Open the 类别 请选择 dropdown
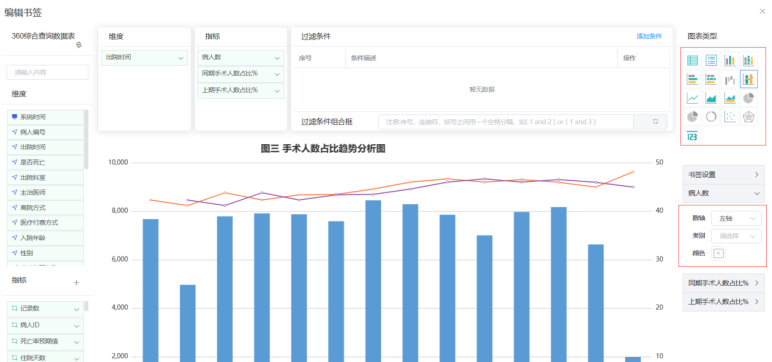The image size is (772, 362). (x=737, y=236)
